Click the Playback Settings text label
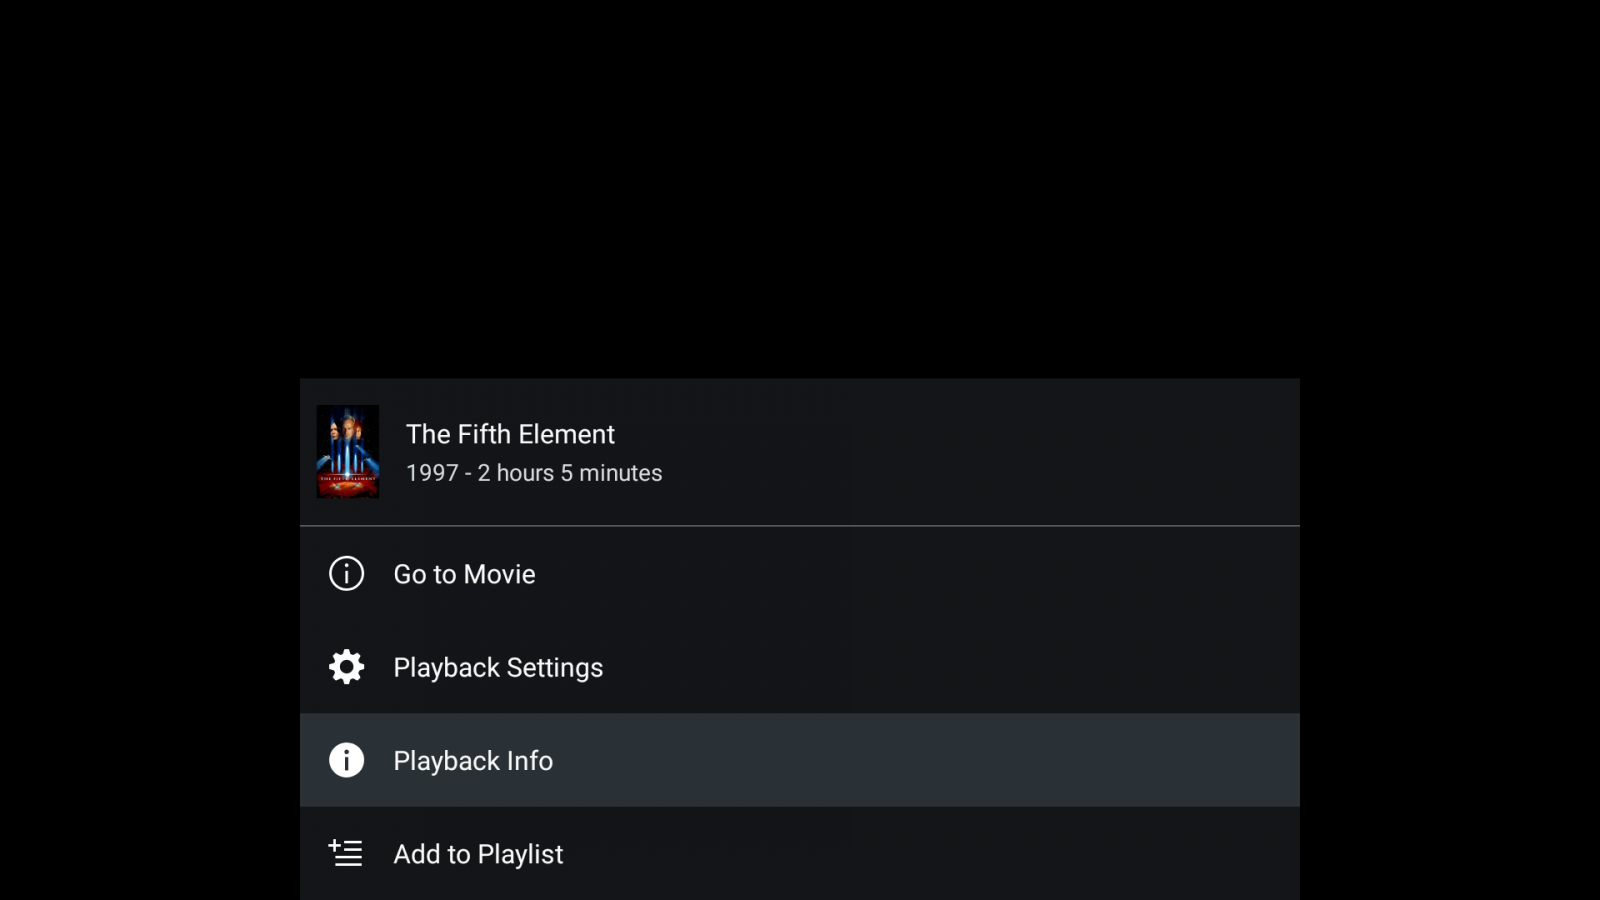Screen dimensions: 1600x900 498,668
